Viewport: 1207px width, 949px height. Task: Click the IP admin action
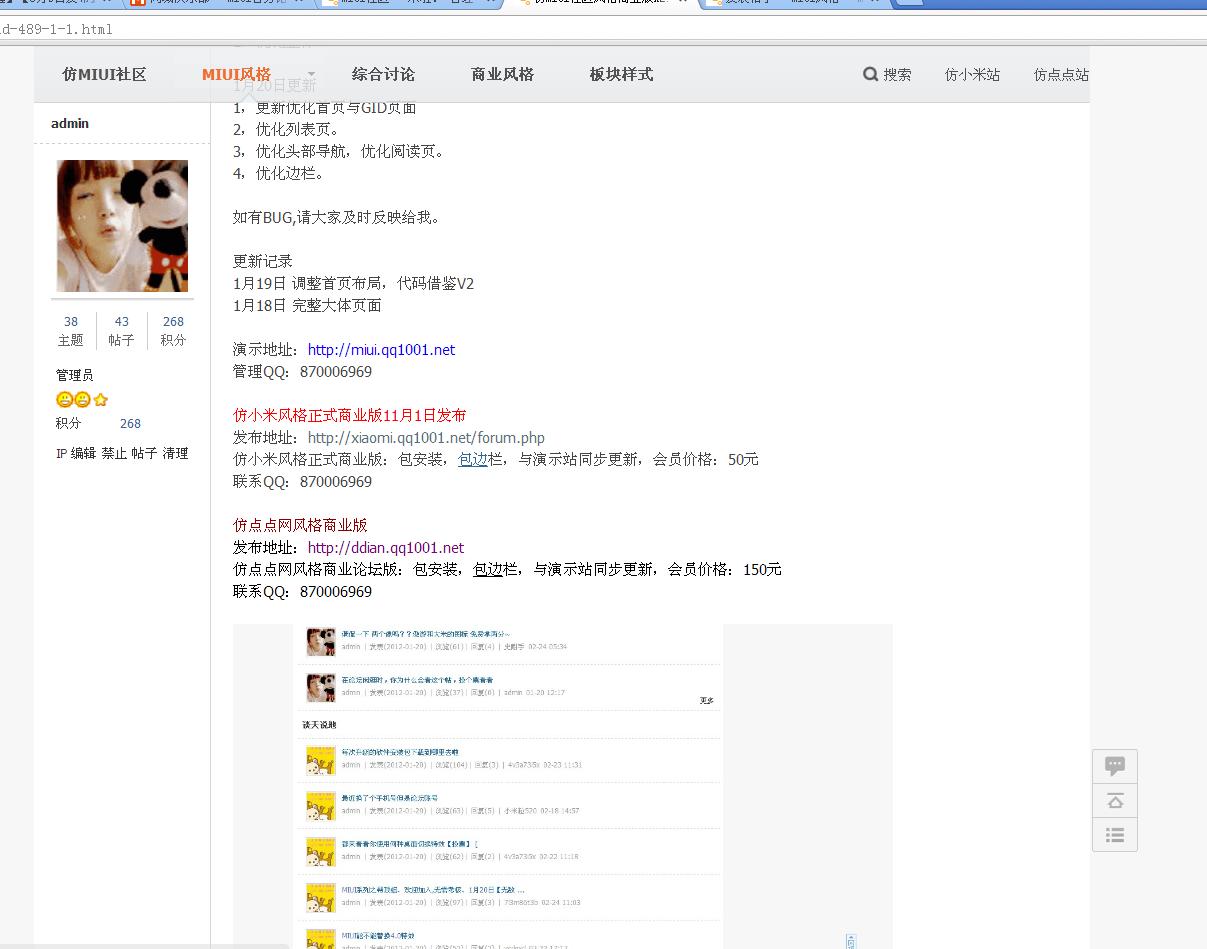click(x=61, y=453)
